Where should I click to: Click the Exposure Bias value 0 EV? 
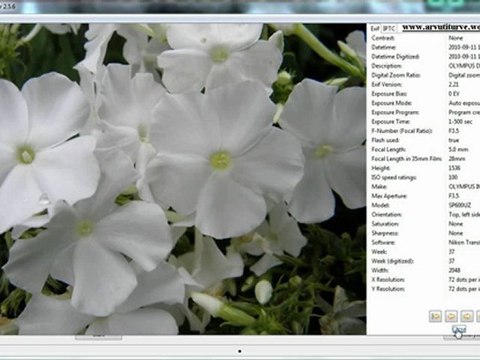pos(454,94)
